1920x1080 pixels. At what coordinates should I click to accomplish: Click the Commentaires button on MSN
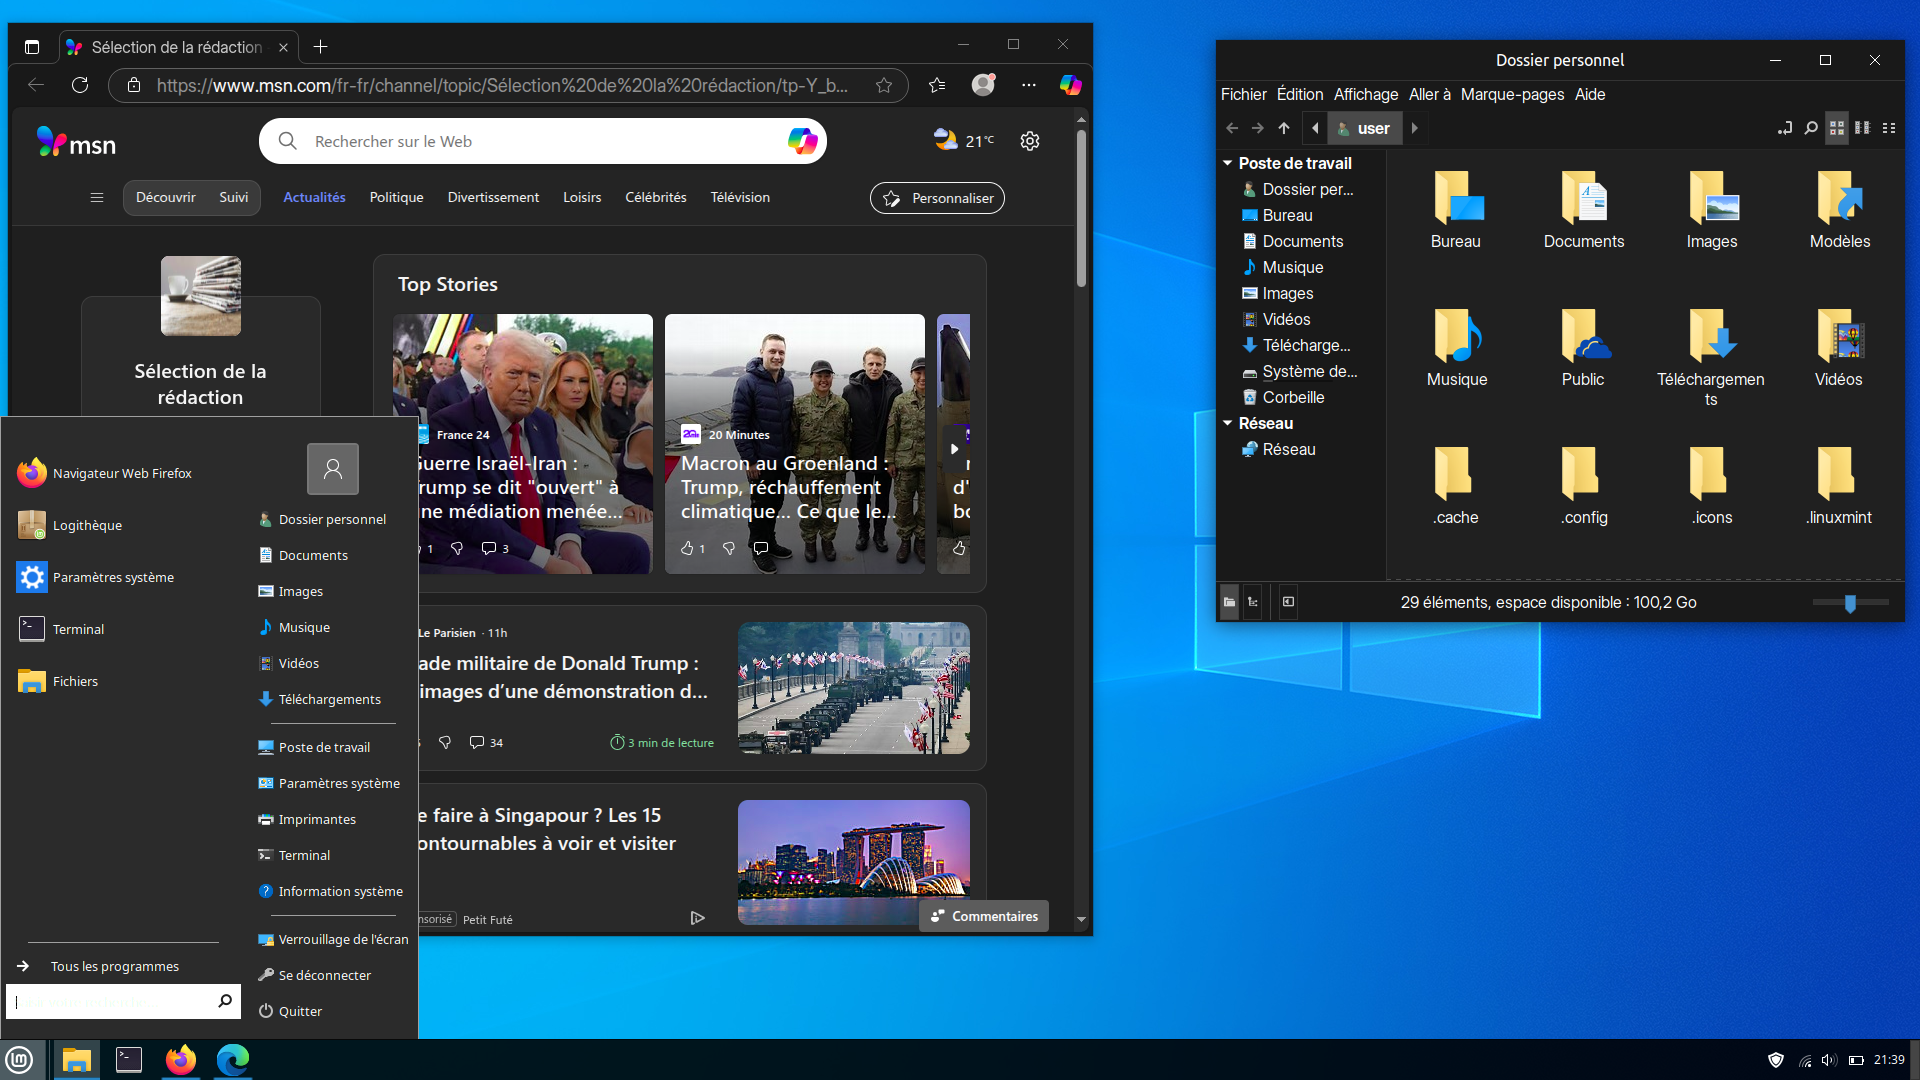tap(984, 916)
